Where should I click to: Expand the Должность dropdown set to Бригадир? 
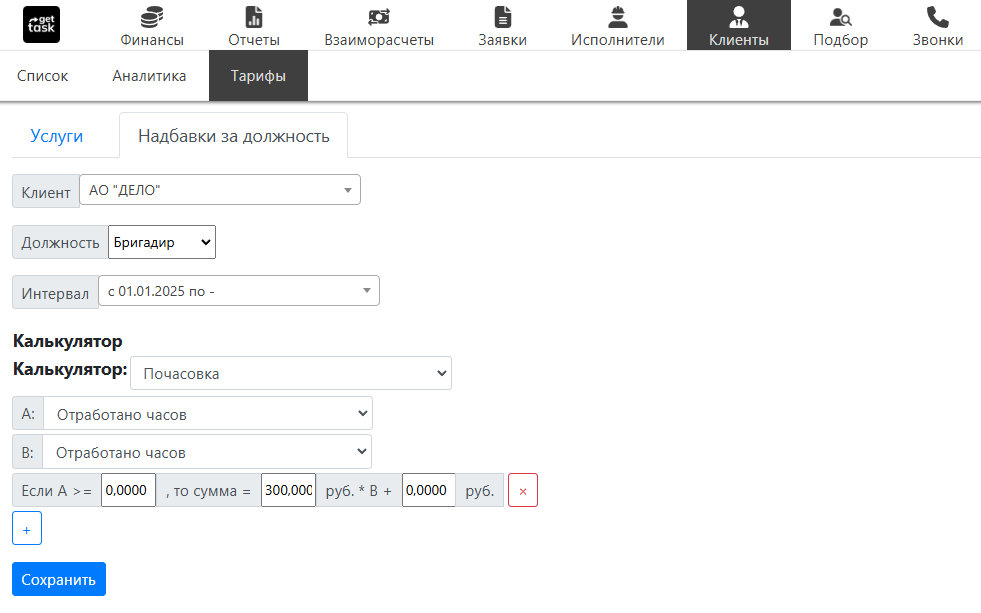(x=162, y=242)
